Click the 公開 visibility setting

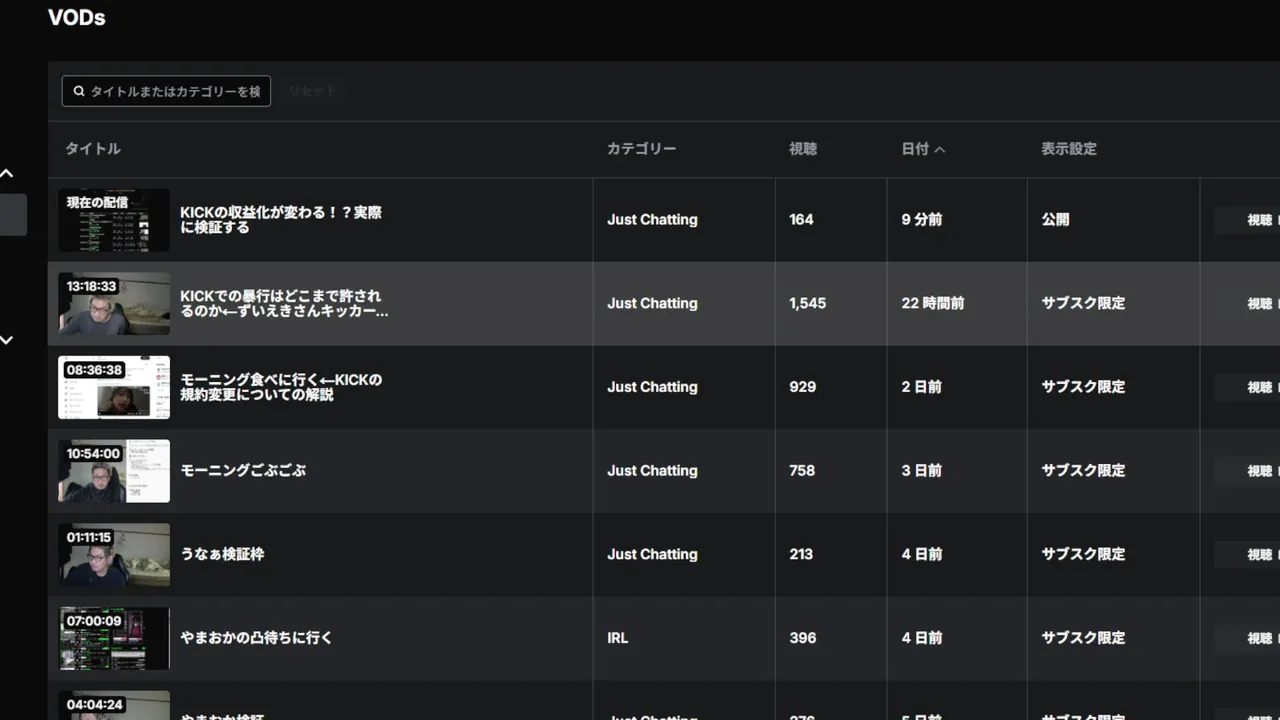tap(1055, 220)
